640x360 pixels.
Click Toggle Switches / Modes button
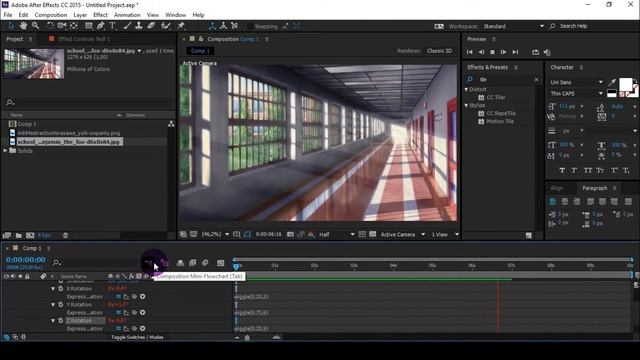[137, 337]
